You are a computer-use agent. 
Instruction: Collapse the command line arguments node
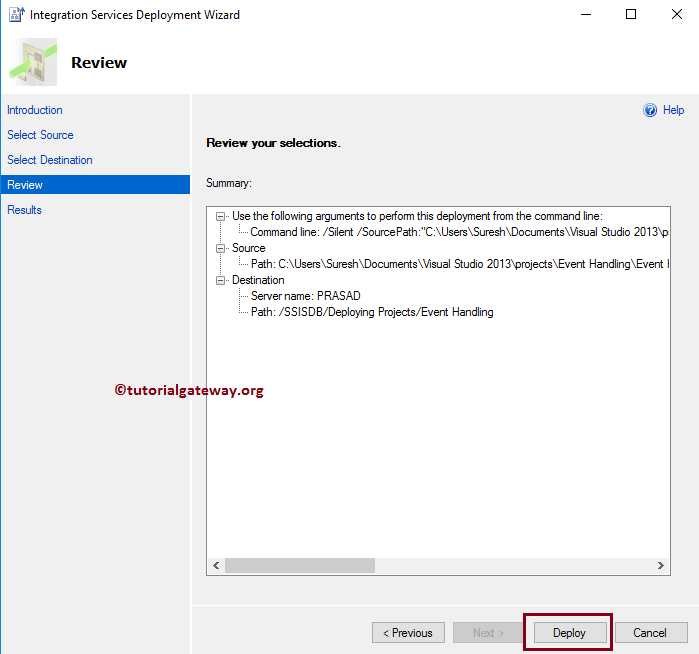pos(220,217)
